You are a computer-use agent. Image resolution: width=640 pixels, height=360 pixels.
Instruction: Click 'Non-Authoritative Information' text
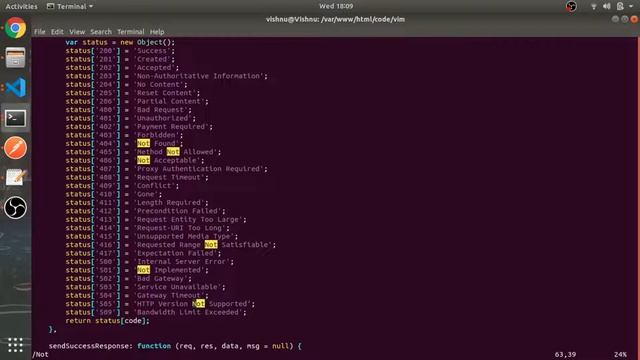[x=198, y=76]
